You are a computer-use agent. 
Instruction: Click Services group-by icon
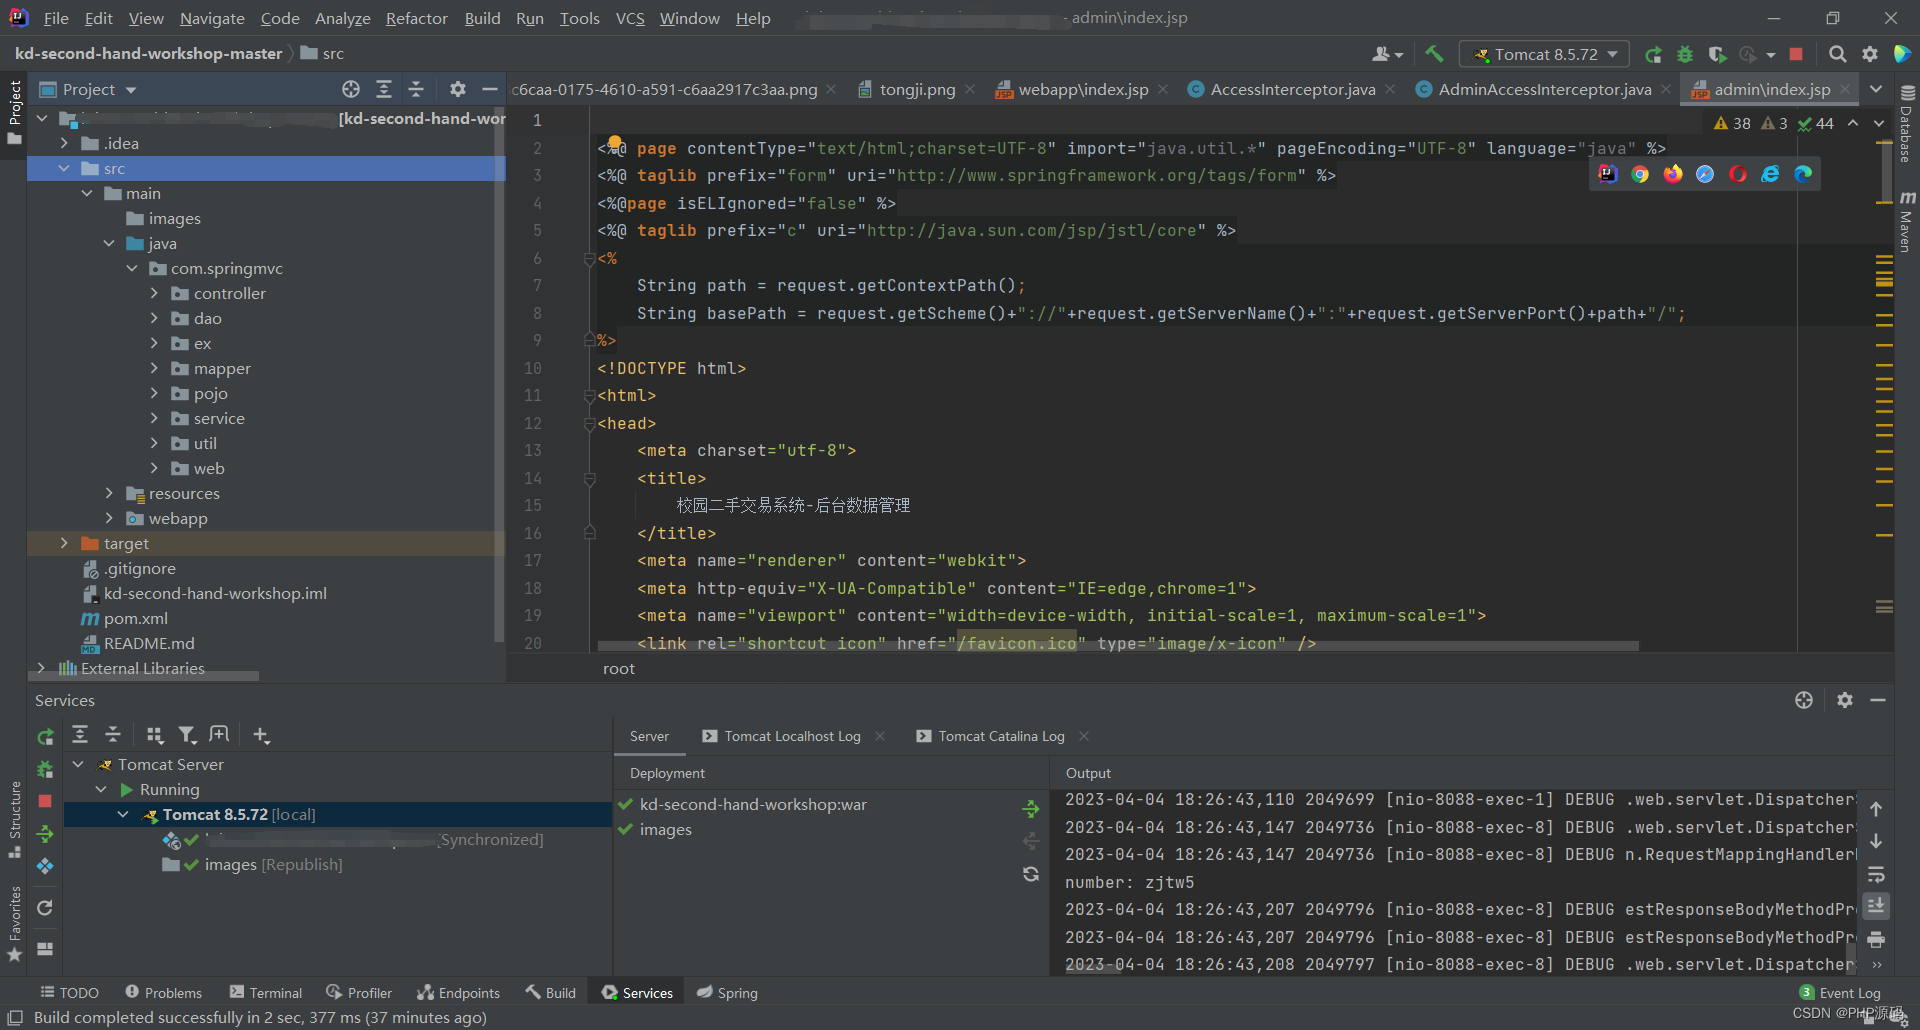coord(155,735)
